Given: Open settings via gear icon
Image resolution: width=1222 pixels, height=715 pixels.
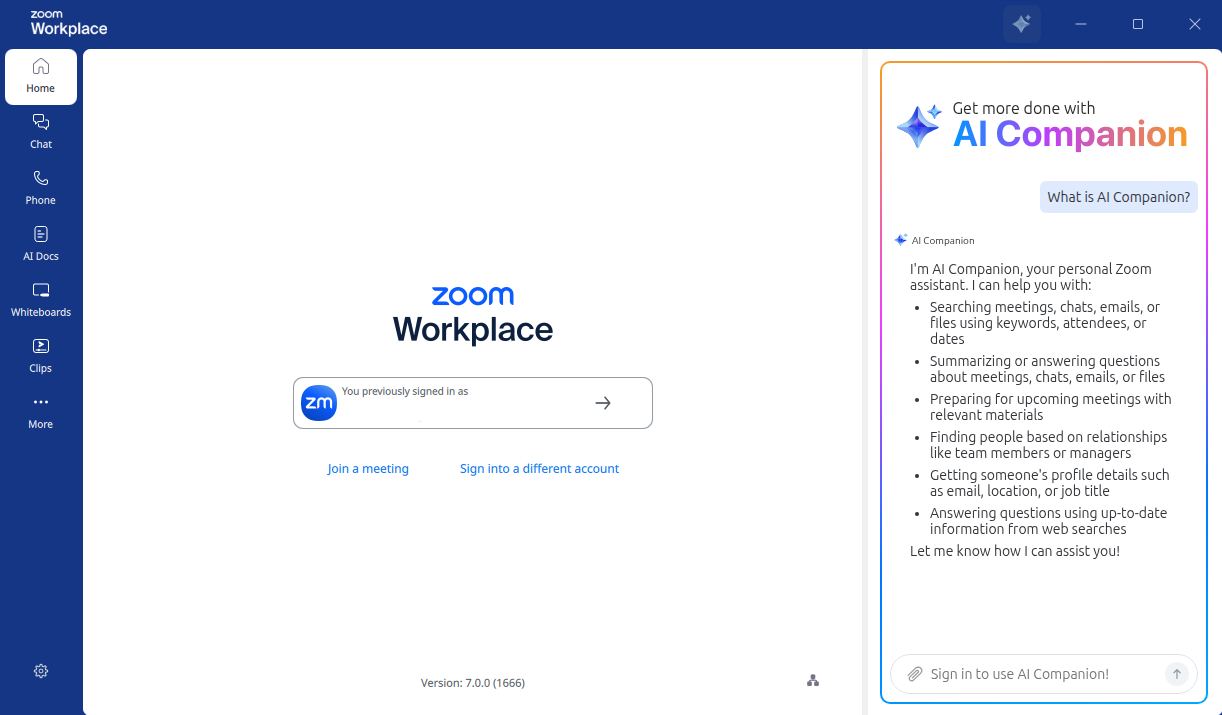Looking at the screenshot, I should point(41,671).
